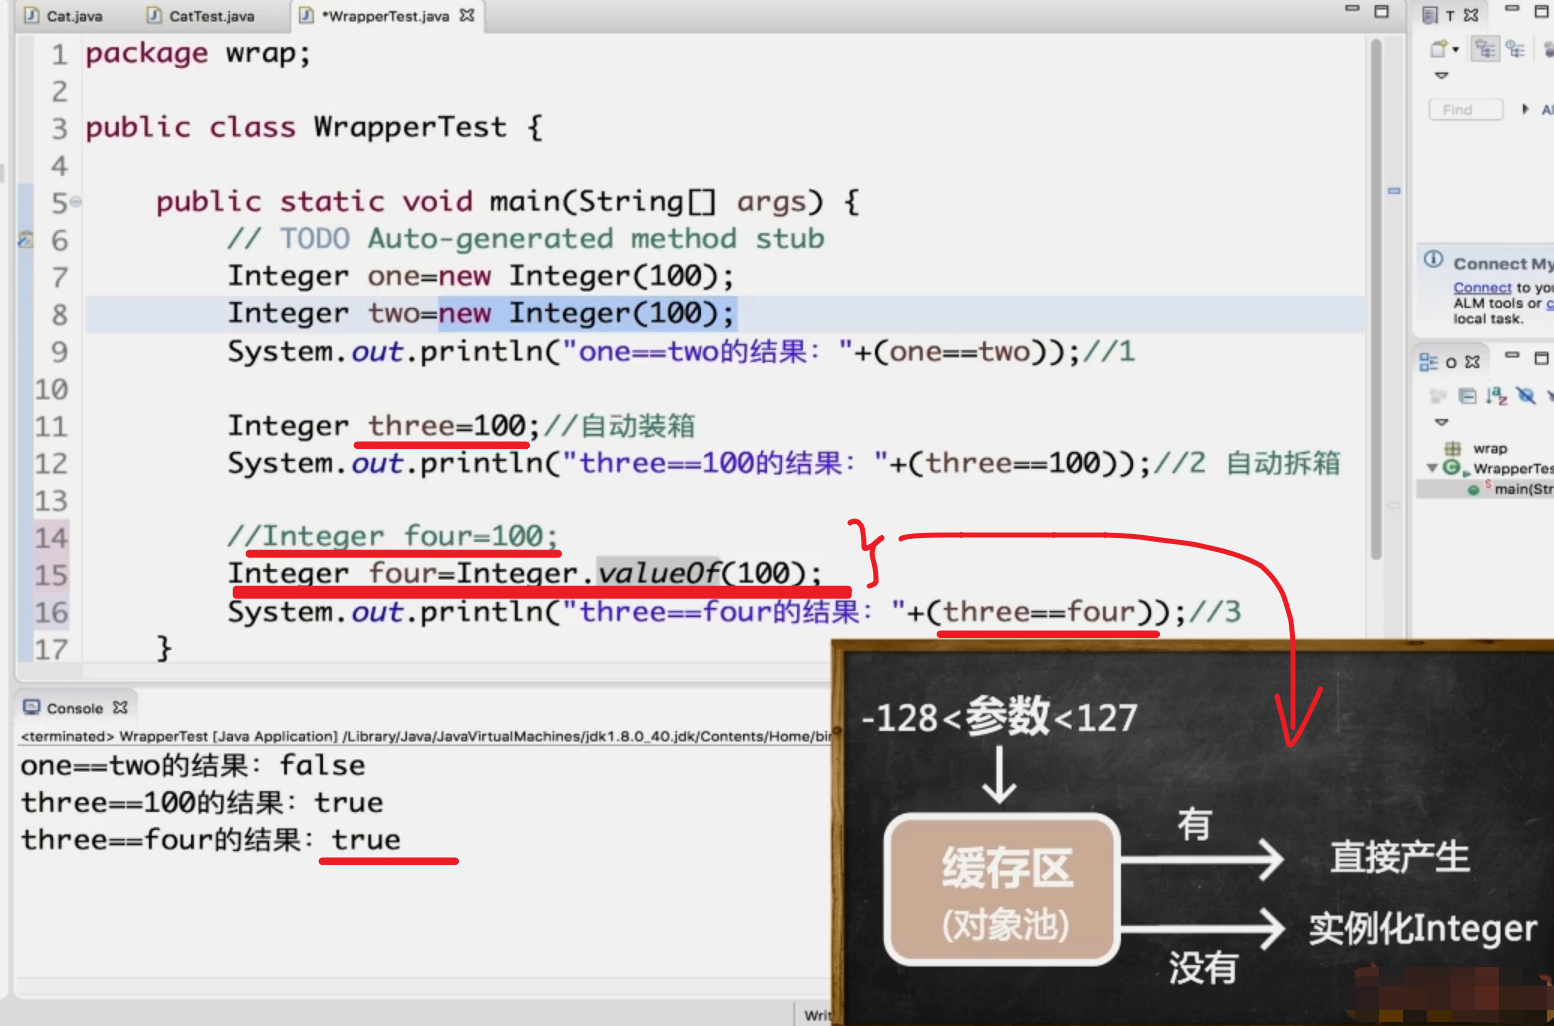Close the Outline view
The image size is (1554, 1026).
pyautogui.click(x=1472, y=362)
